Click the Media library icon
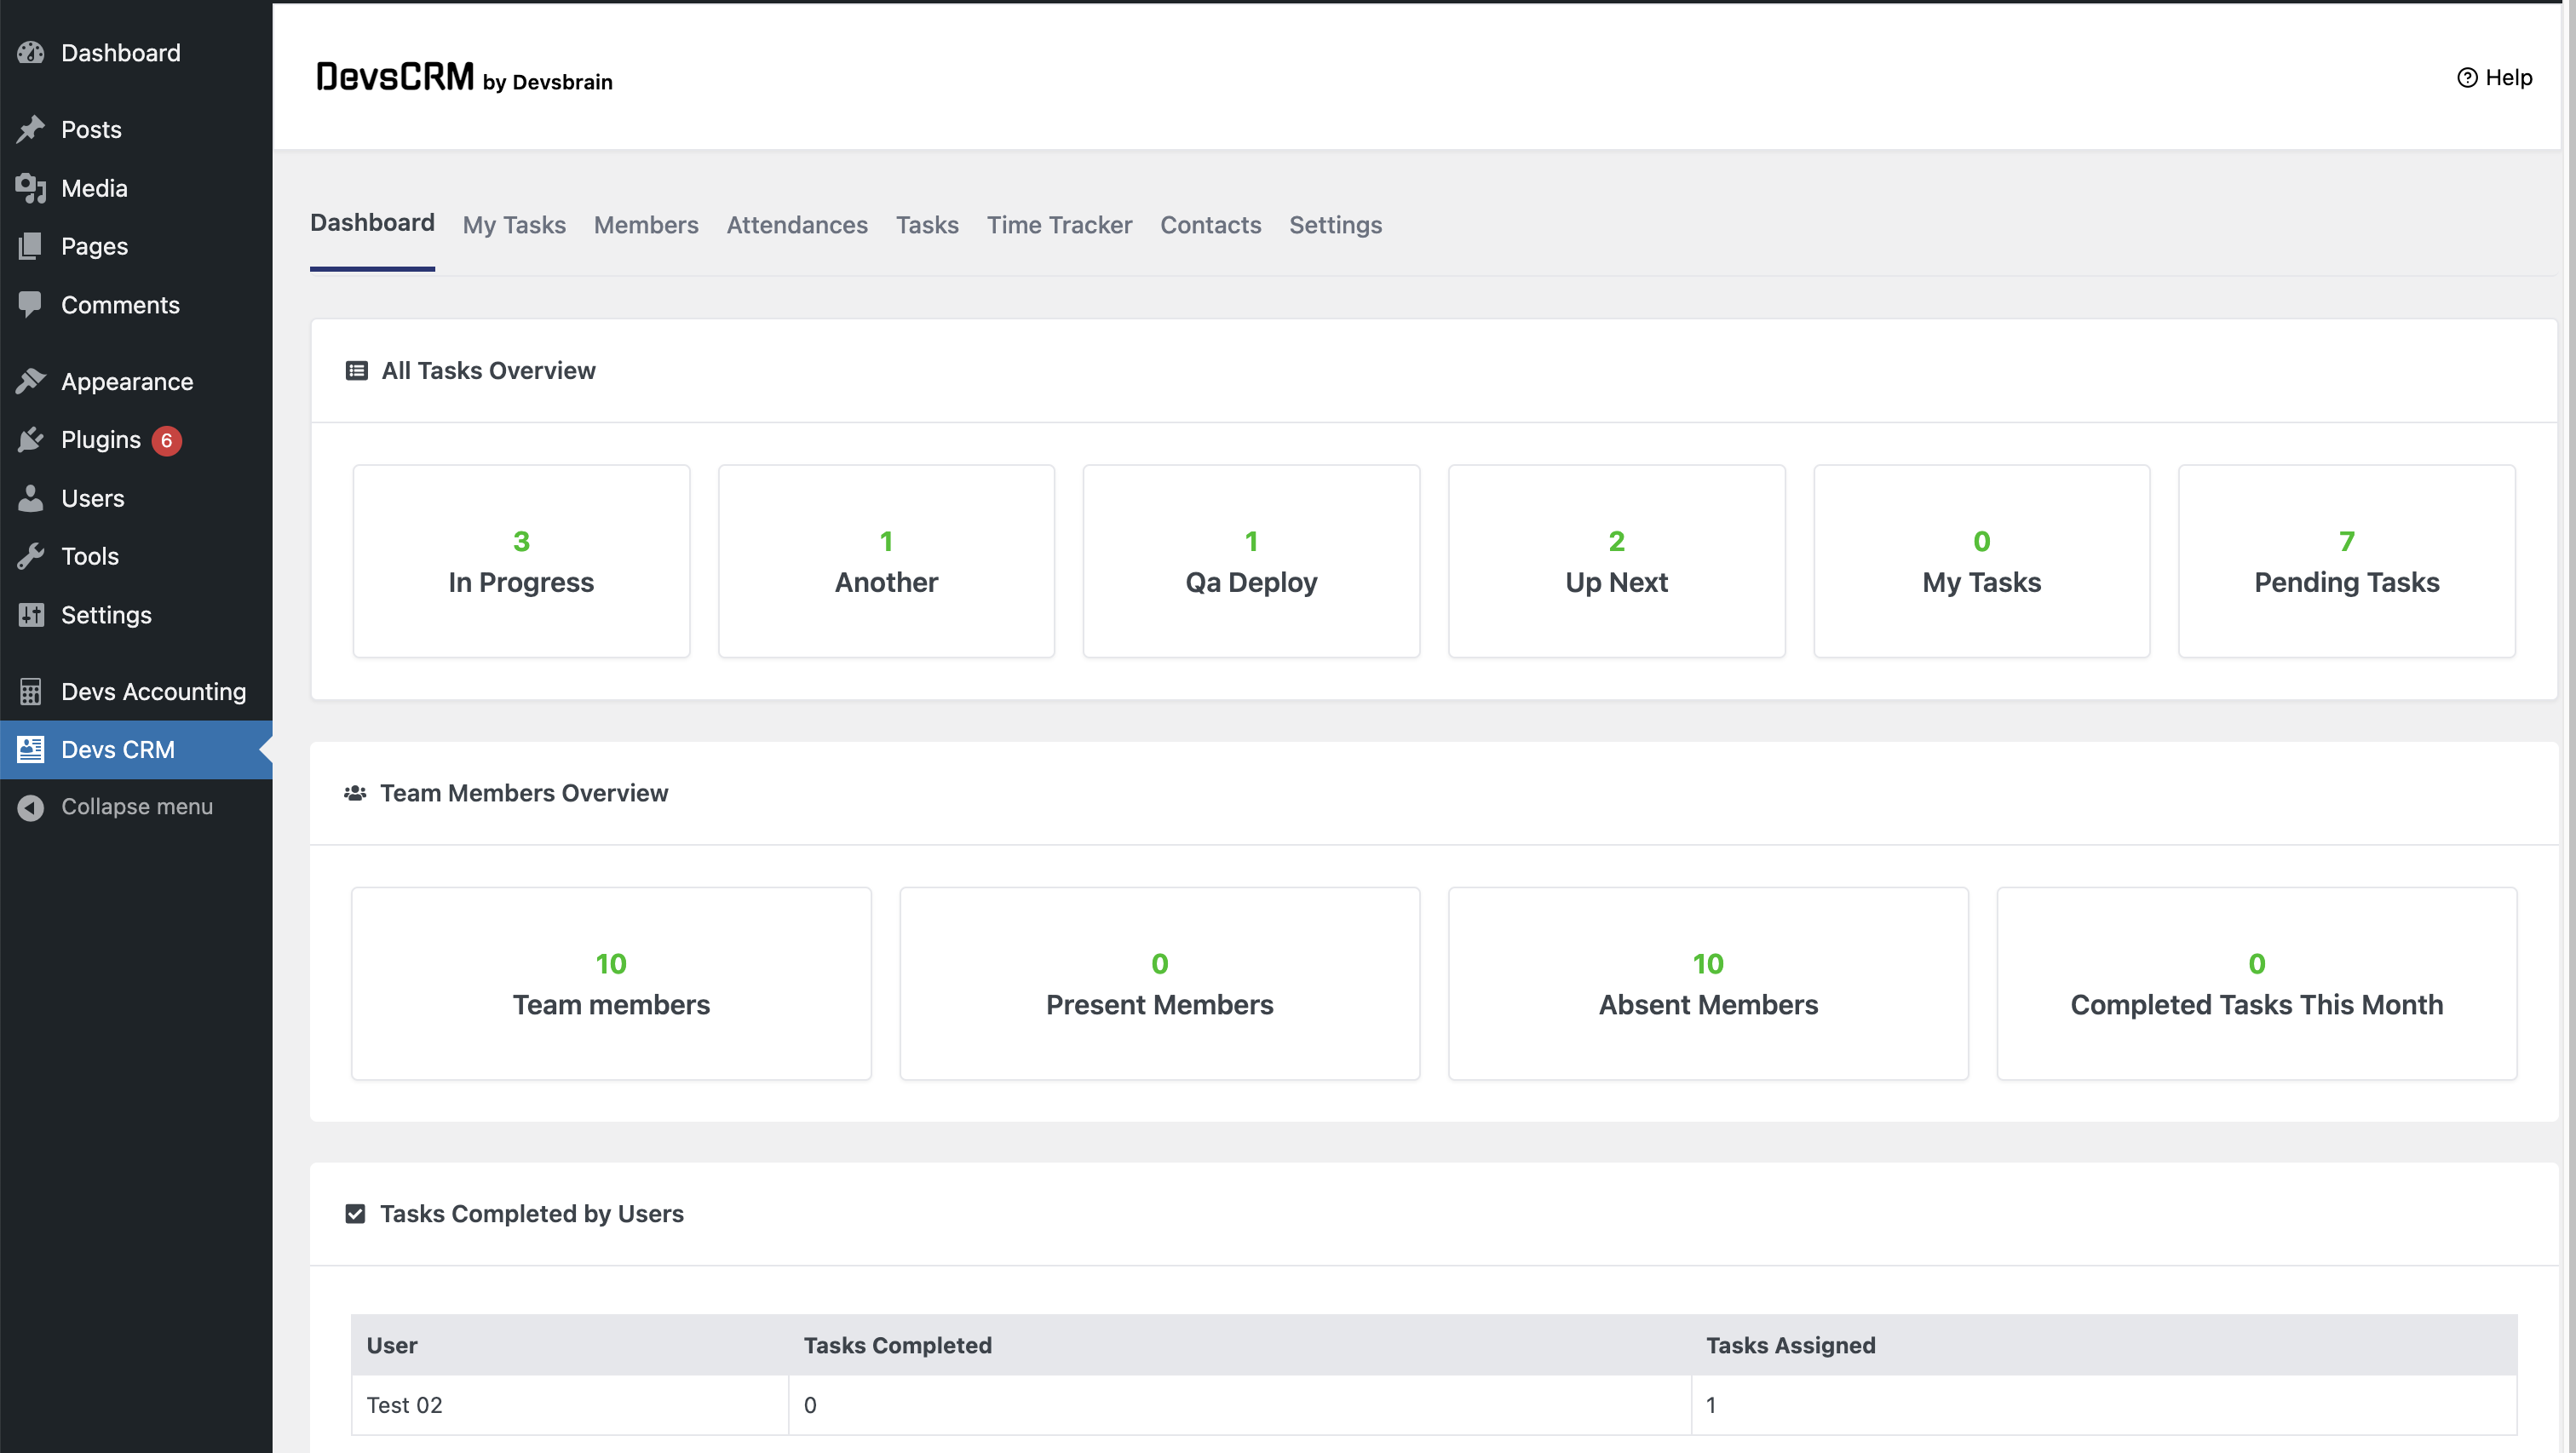 click(x=31, y=188)
